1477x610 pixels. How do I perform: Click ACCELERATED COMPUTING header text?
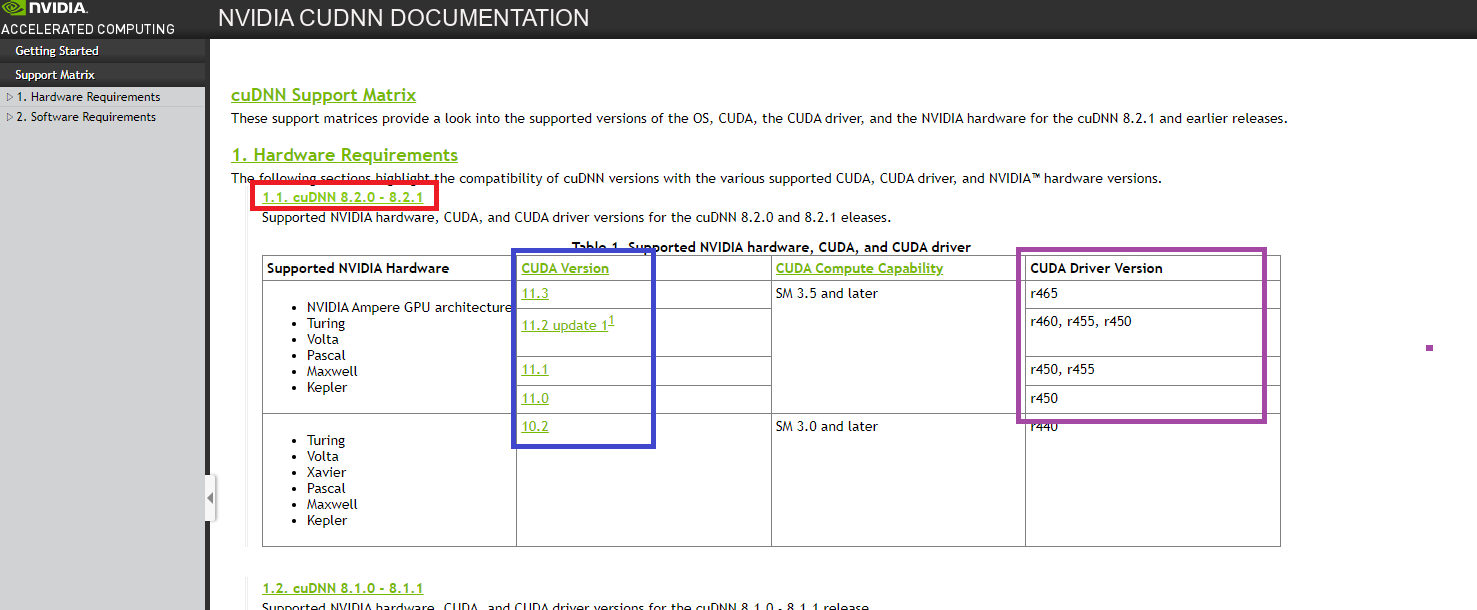(88, 29)
